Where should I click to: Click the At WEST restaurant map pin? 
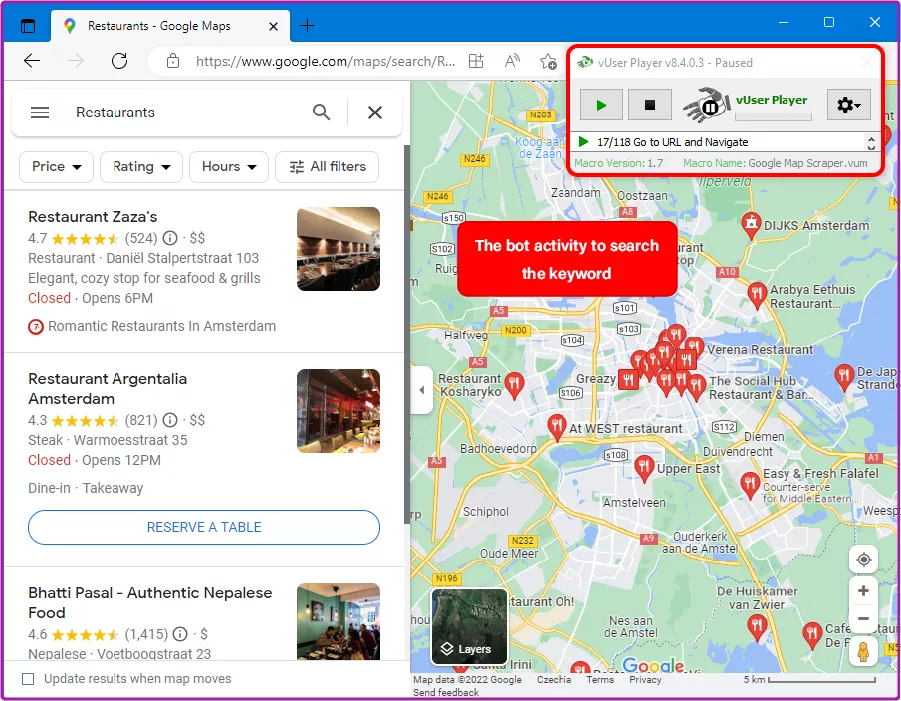(556, 428)
